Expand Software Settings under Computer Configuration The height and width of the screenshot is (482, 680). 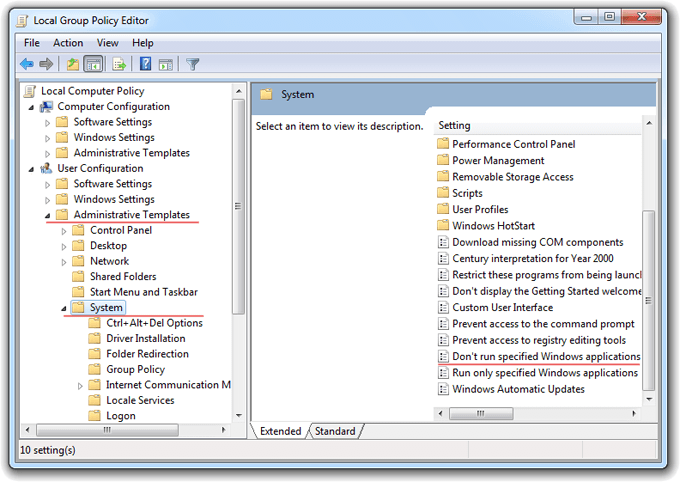coord(48,123)
